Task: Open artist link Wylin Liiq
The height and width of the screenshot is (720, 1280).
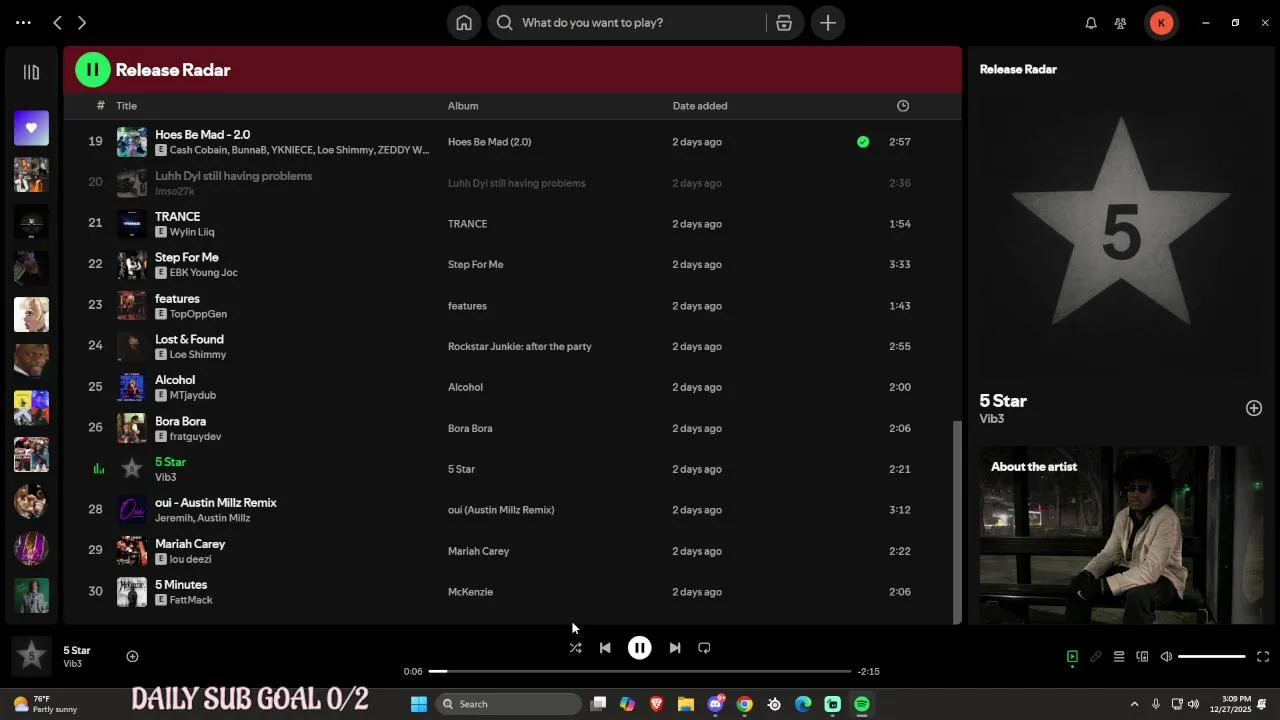Action: click(x=192, y=232)
